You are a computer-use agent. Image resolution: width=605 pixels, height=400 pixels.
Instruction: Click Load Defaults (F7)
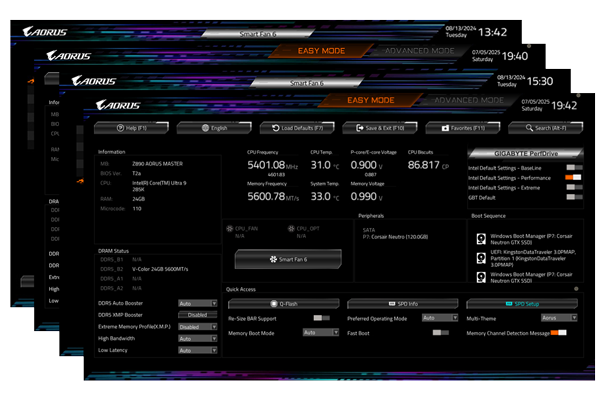(297, 128)
